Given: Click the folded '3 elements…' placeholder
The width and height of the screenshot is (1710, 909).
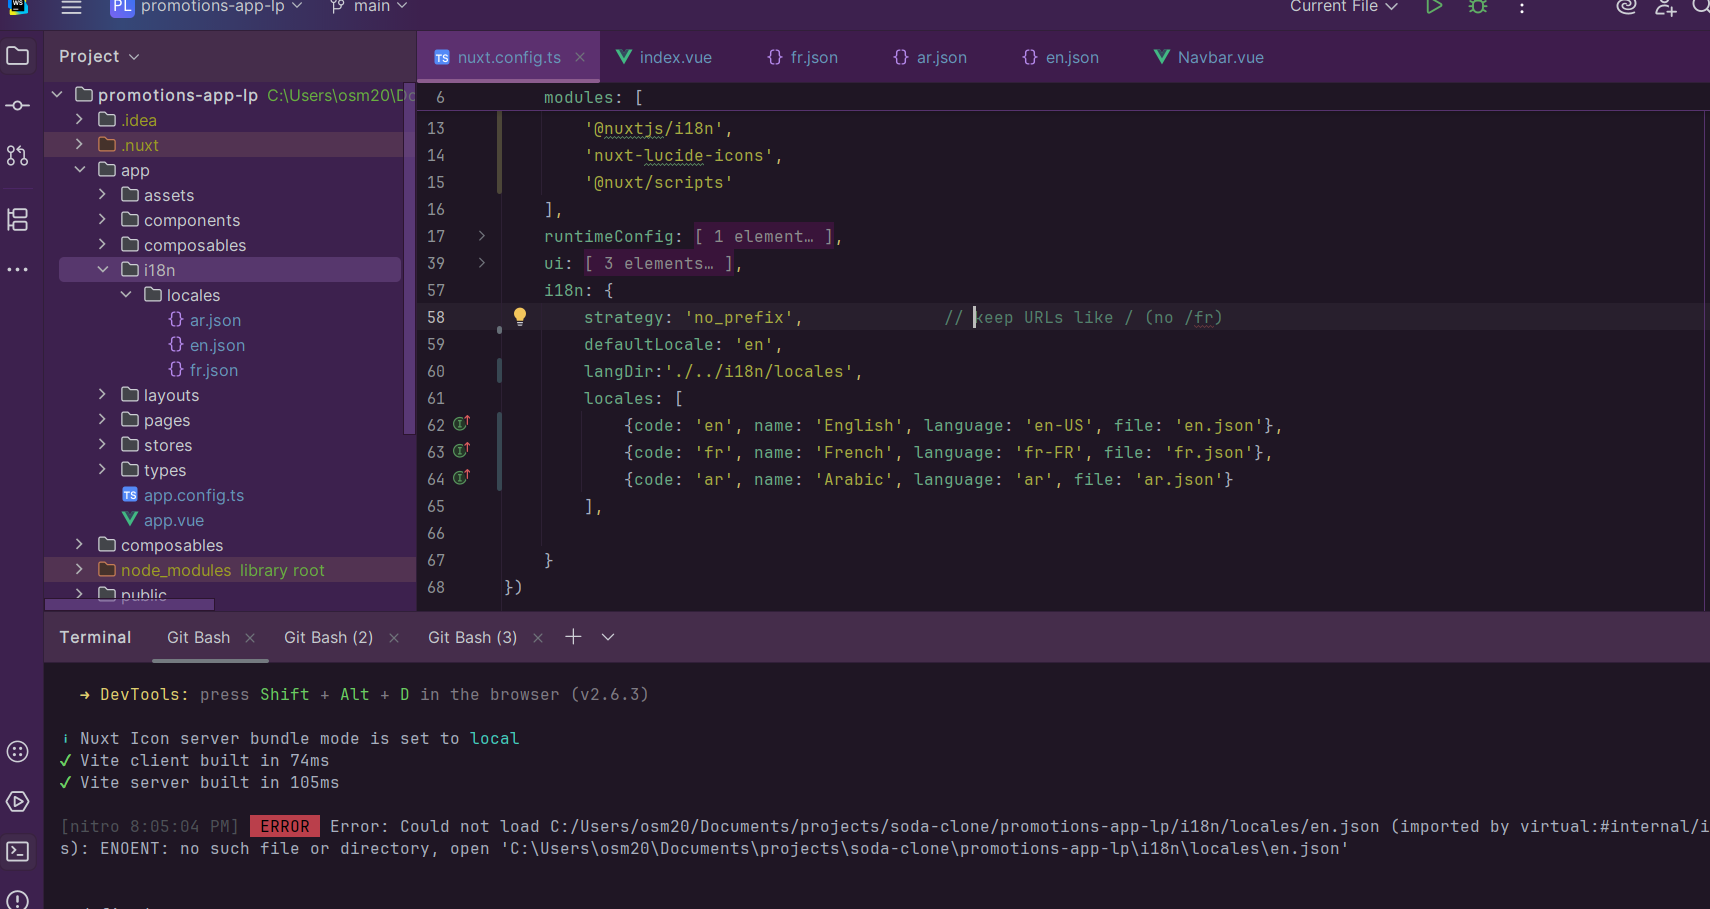Looking at the screenshot, I should click(659, 263).
